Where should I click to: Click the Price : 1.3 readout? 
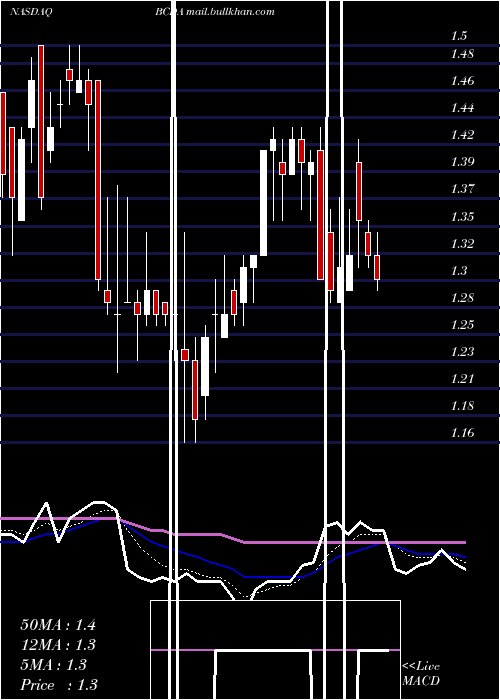point(59,685)
